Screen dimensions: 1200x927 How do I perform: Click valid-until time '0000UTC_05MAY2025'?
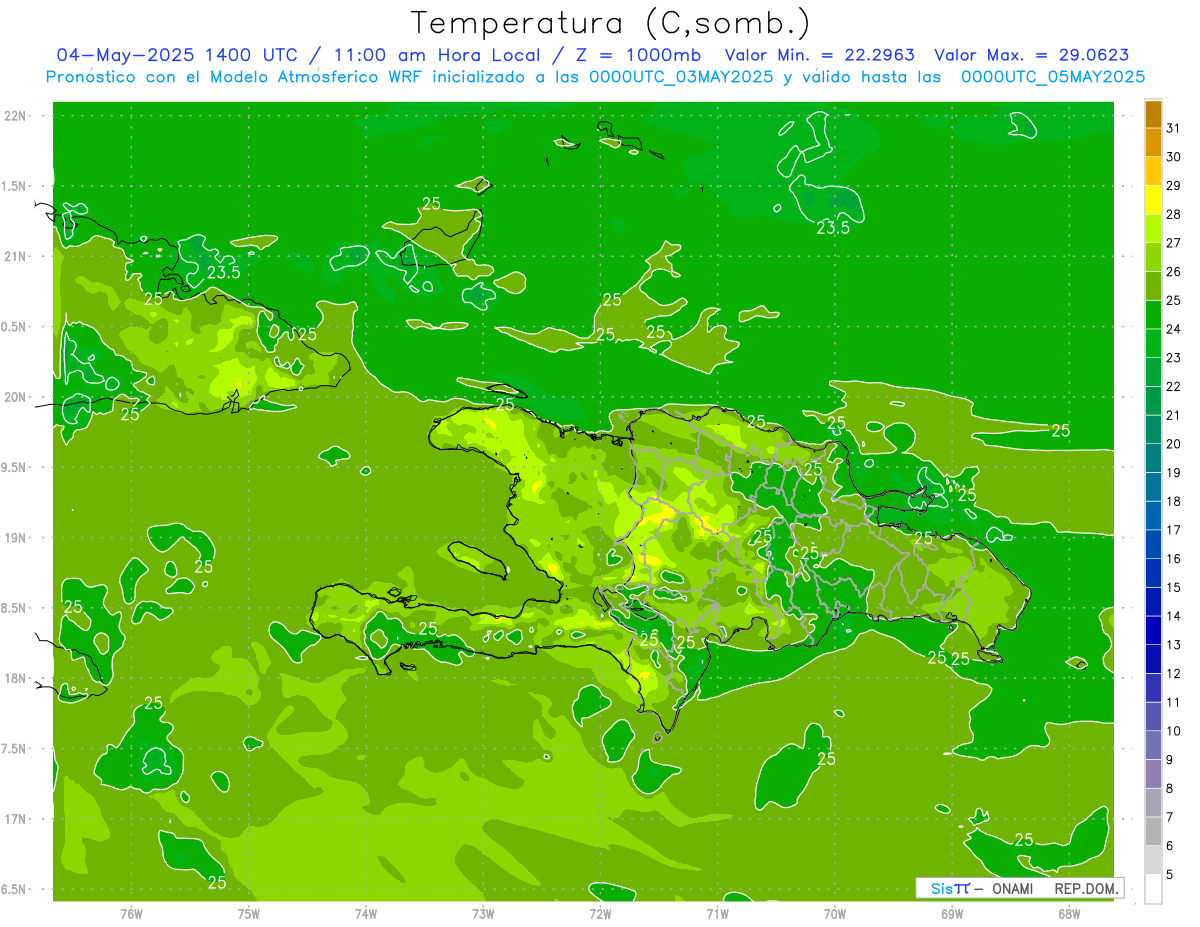click(1052, 77)
